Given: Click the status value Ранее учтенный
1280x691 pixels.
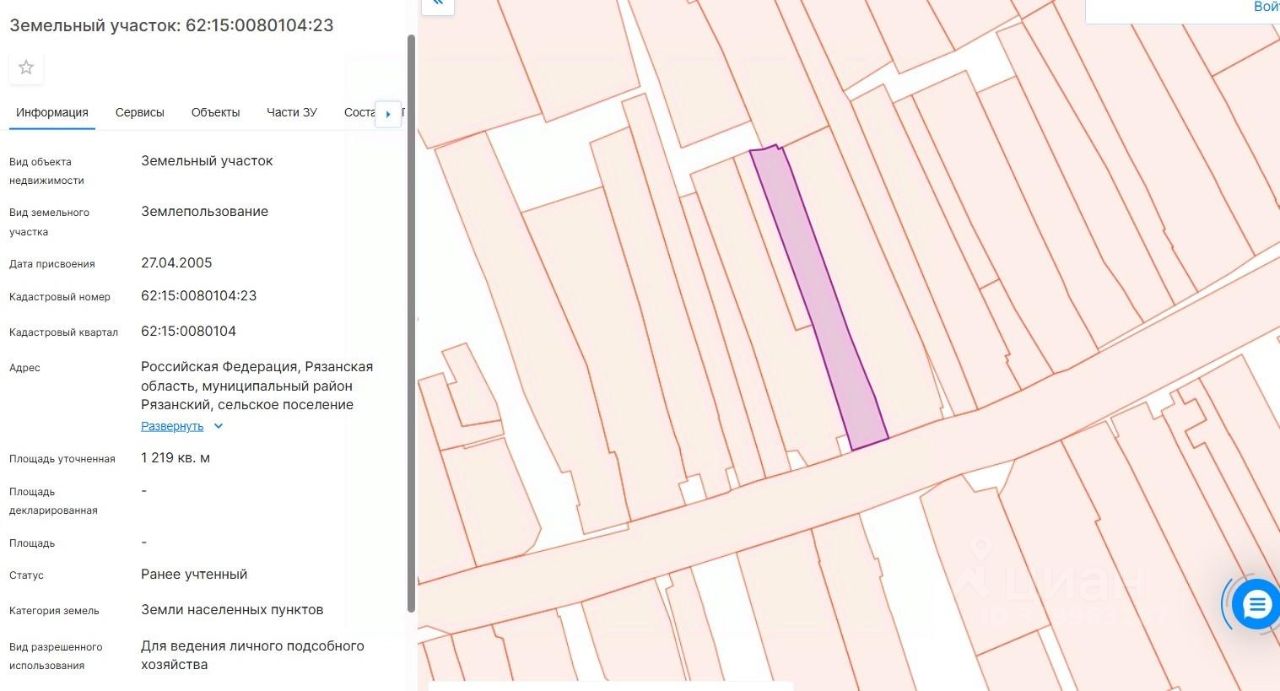Looking at the screenshot, I should pyautogui.click(x=194, y=575).
